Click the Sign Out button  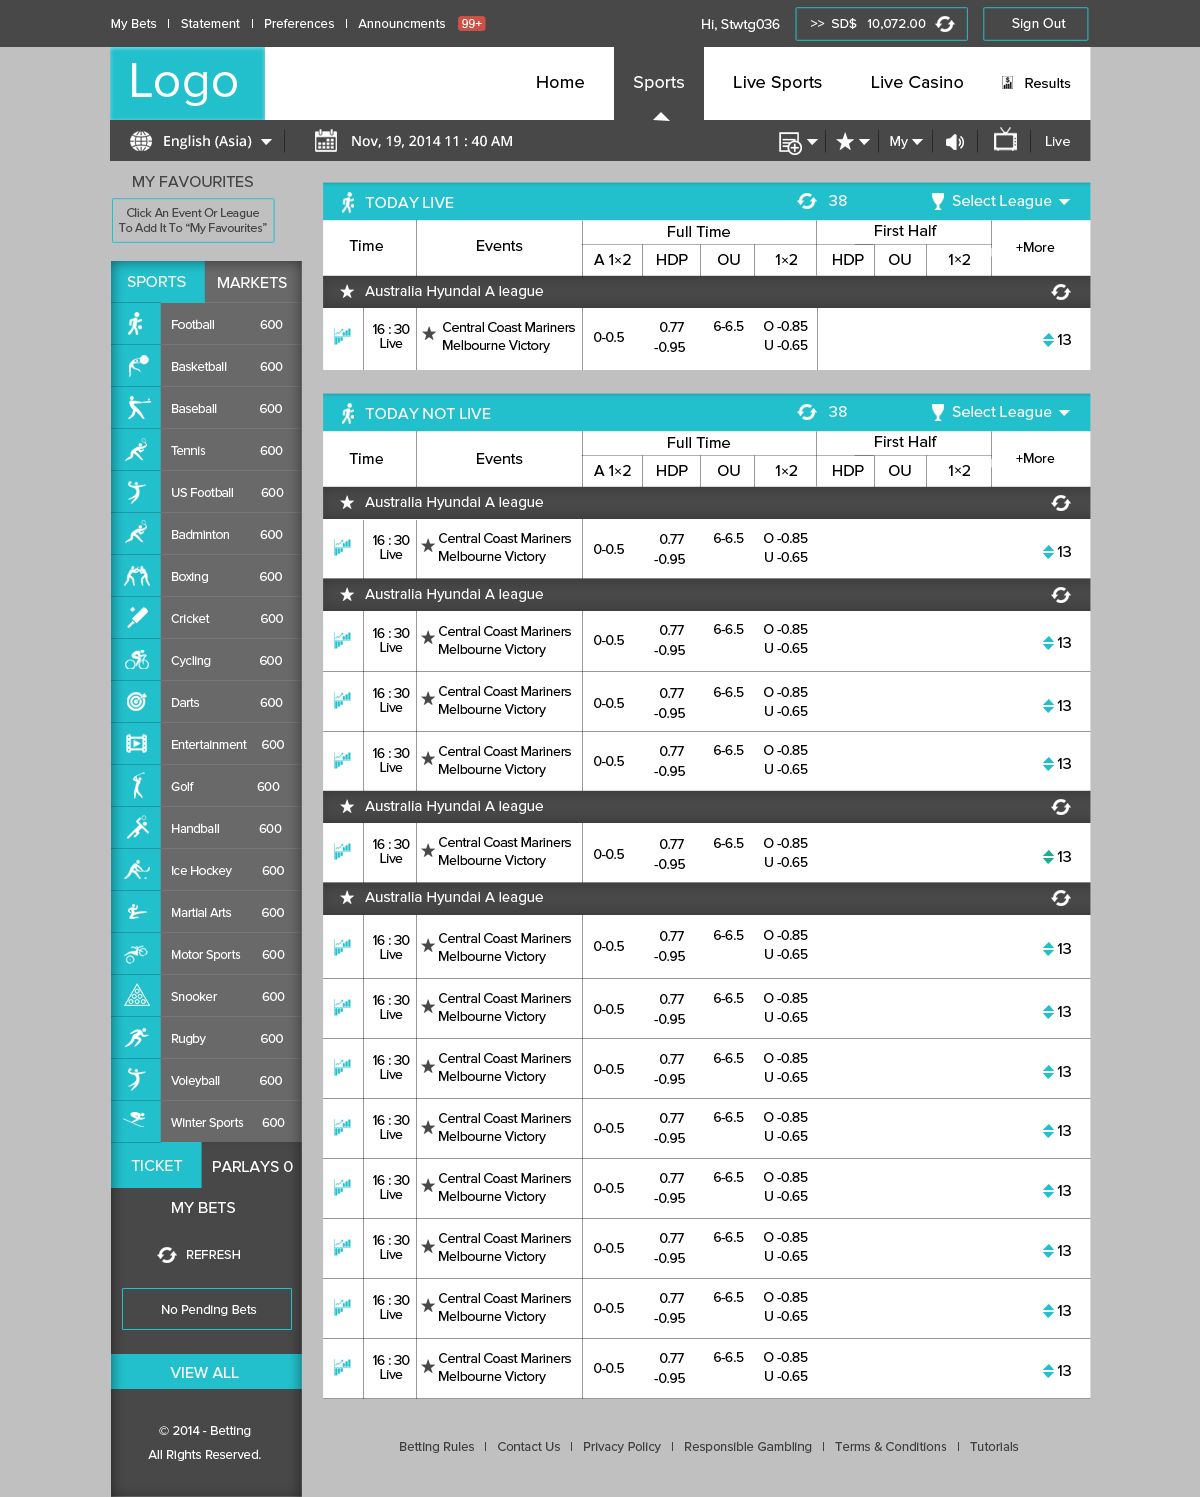click(x=1036, y=24)
